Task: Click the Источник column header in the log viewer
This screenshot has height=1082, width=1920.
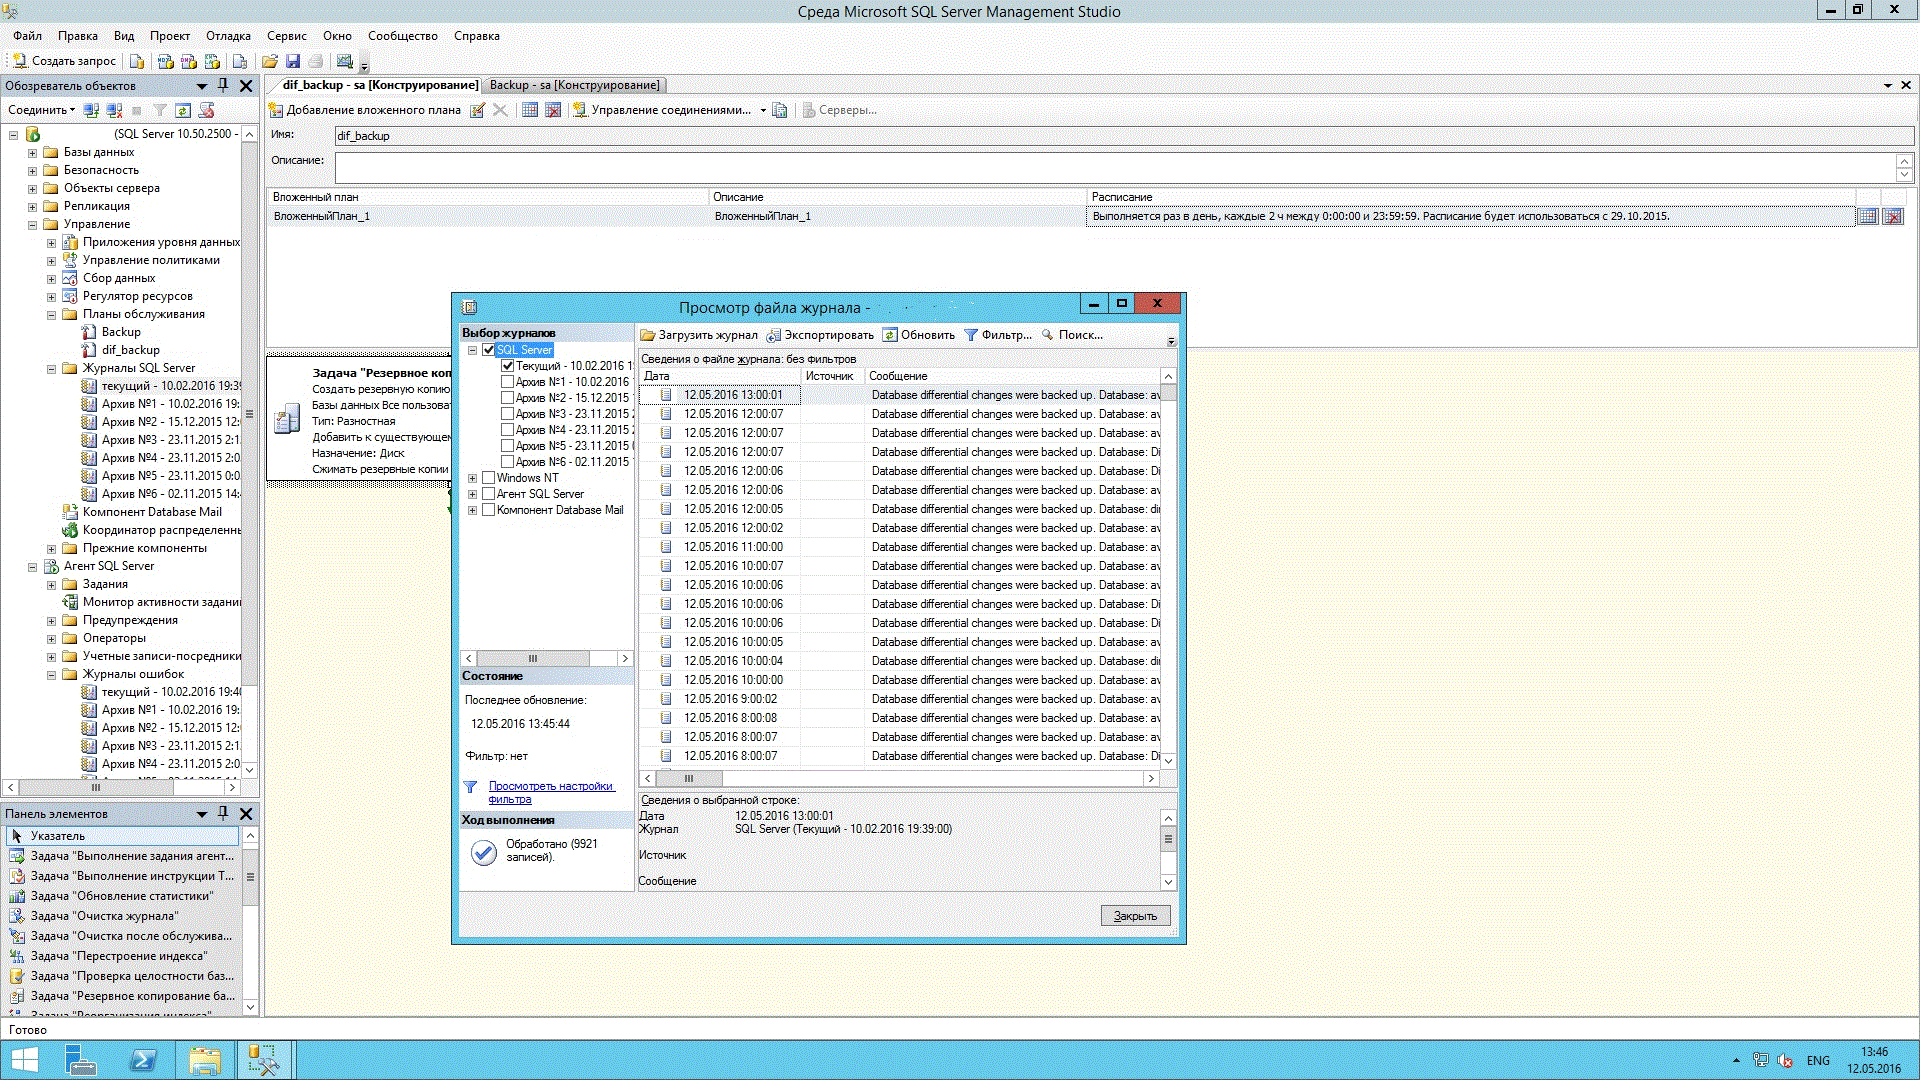Action: [x=833, y=376]
